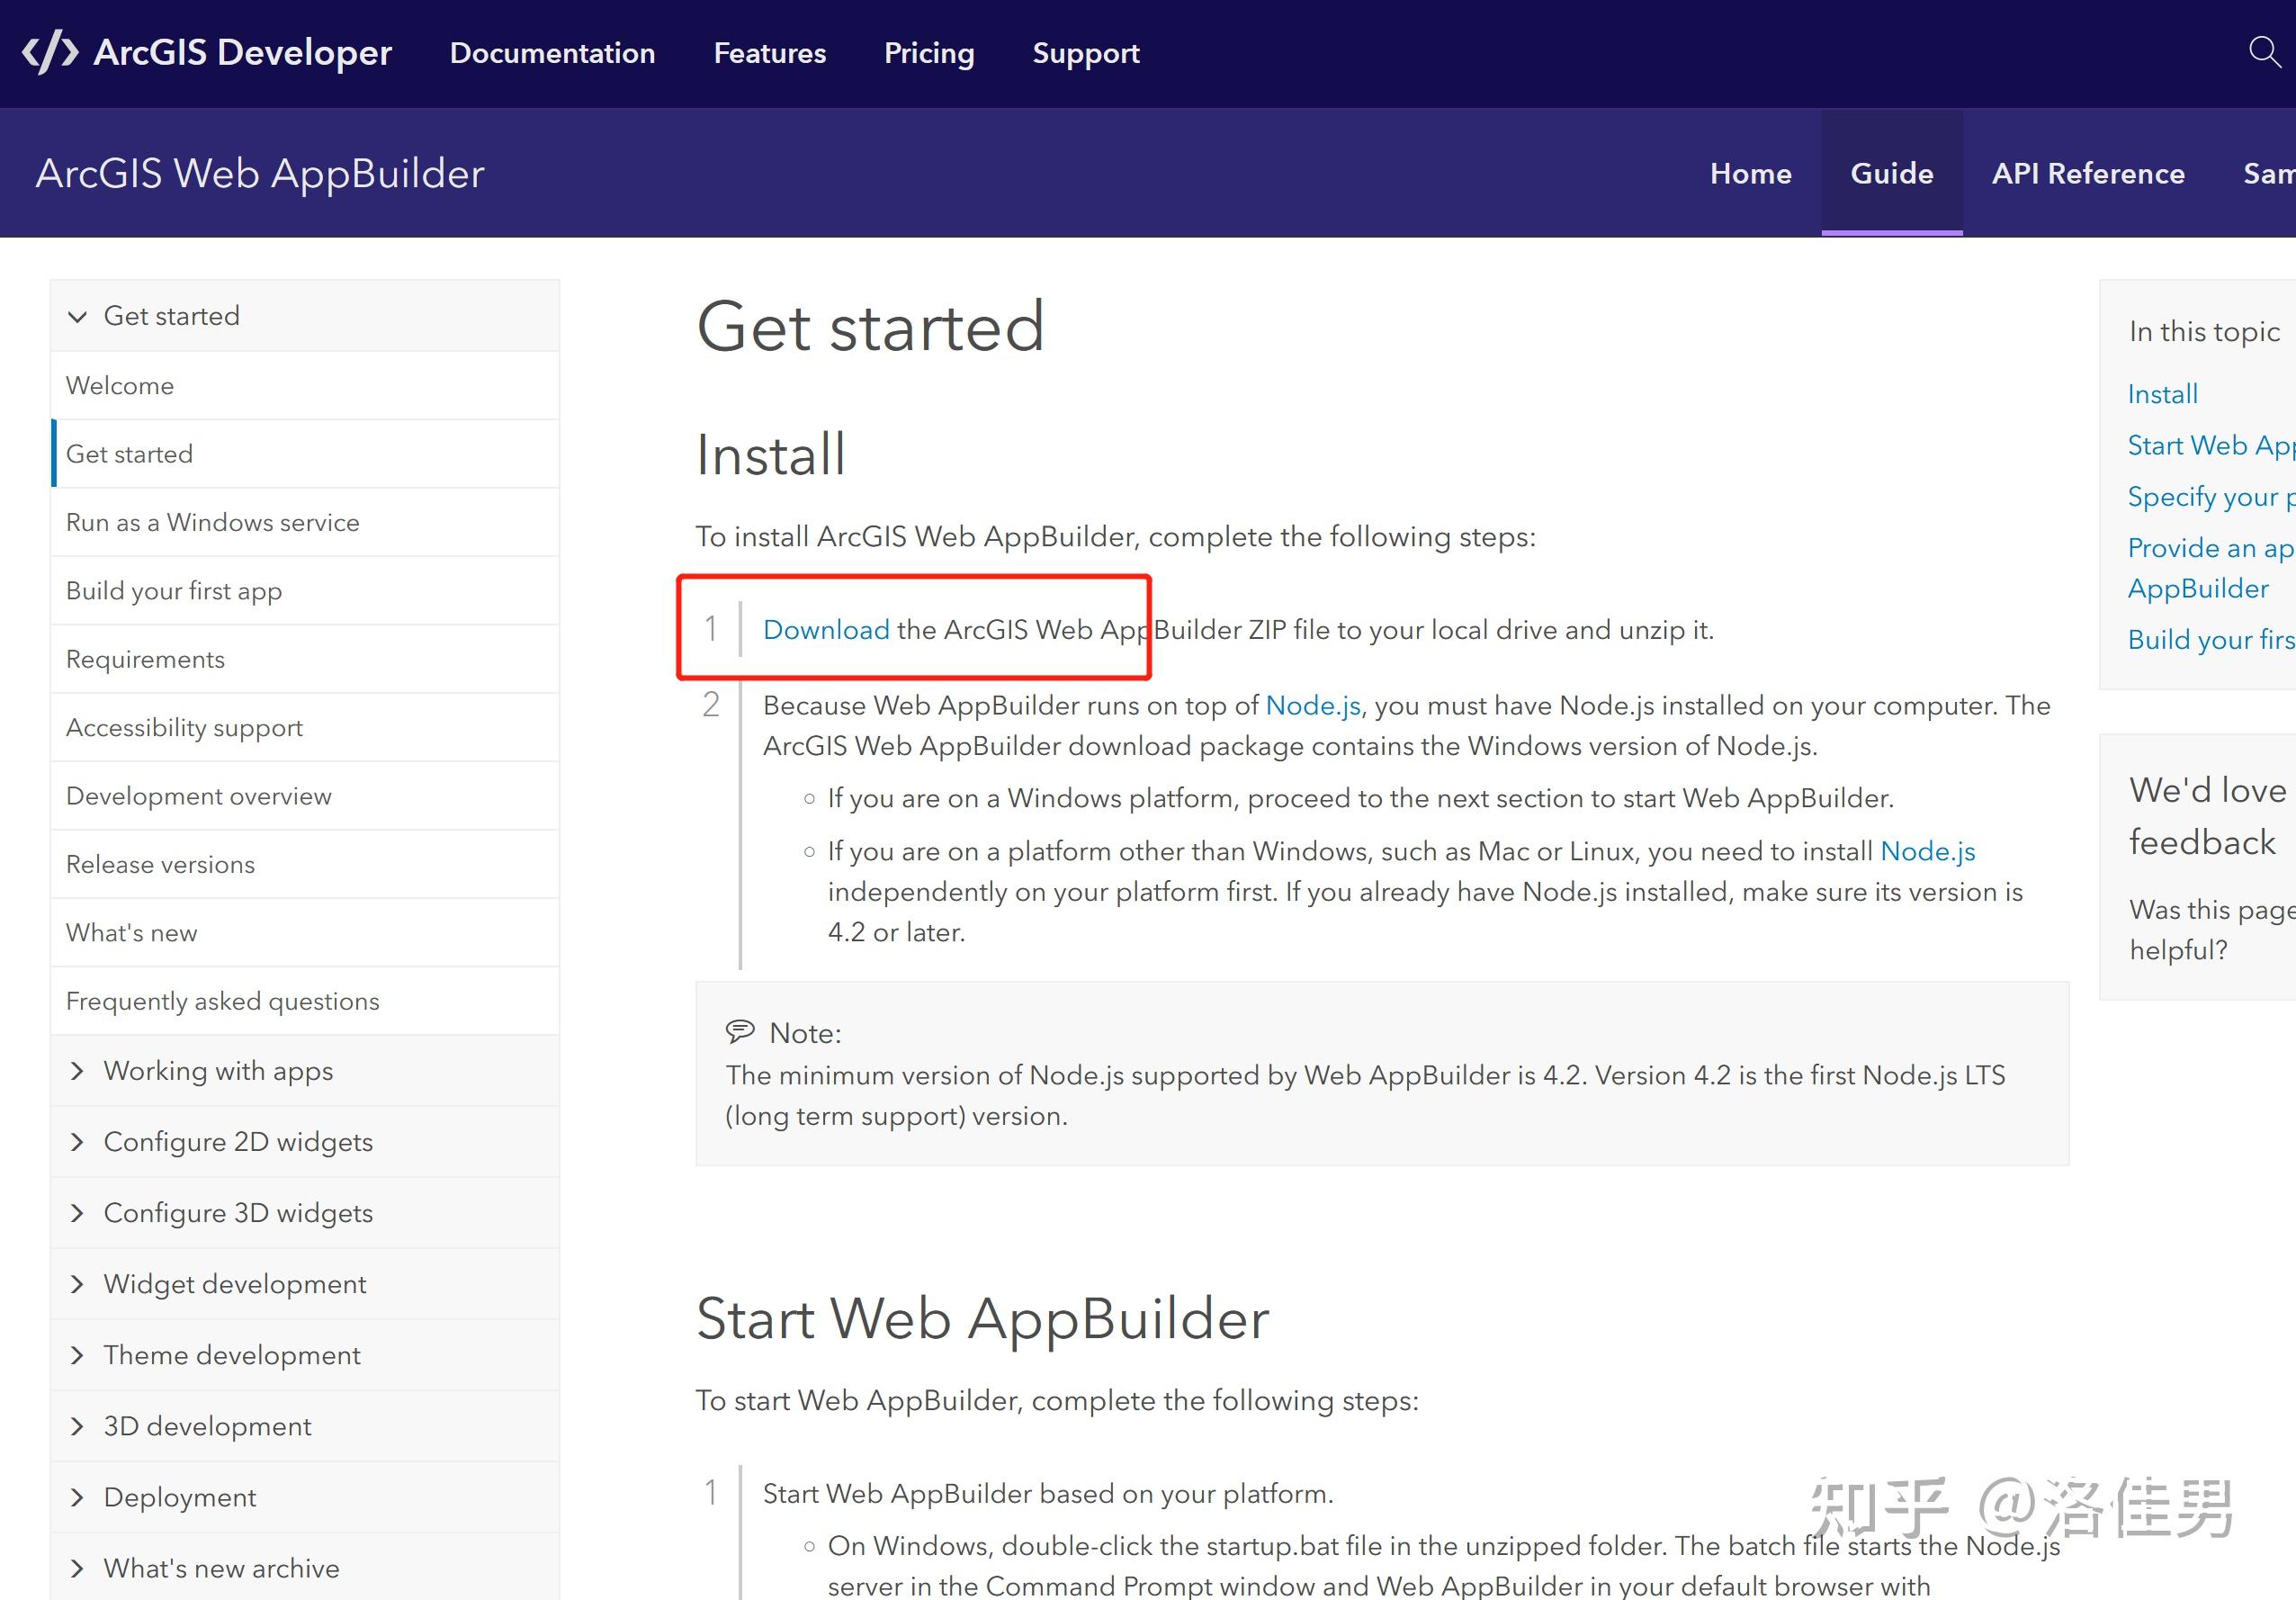Screen dimensions: 2296x1600
Task: Open the Accessibility support page
Action: tap(305, 728)
